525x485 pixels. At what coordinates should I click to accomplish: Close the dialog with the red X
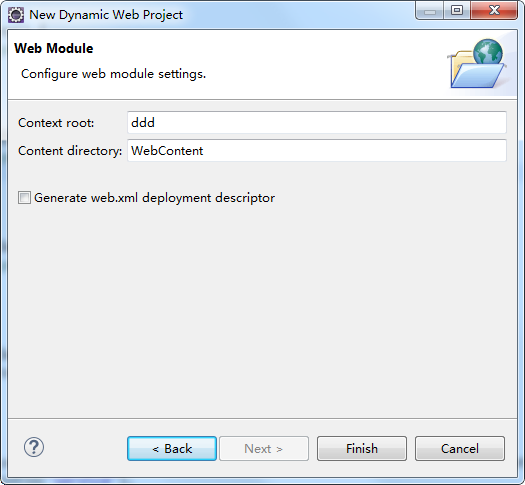[x=494, y=11]
